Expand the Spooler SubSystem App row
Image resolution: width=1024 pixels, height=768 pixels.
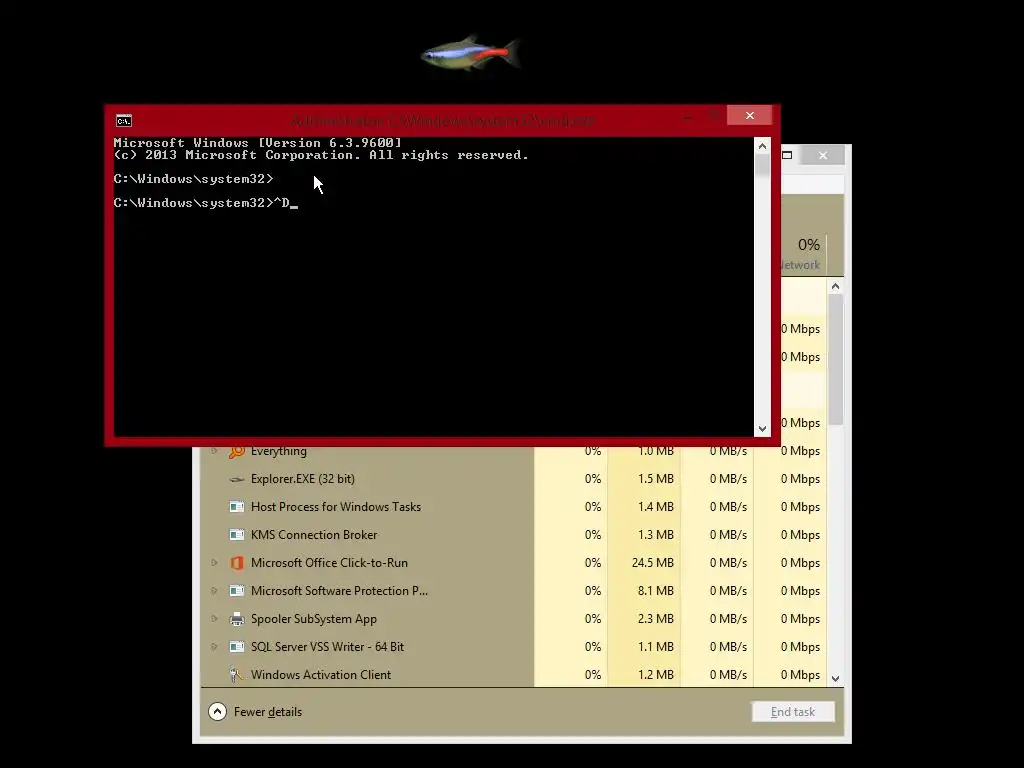(x=214, y=619)
